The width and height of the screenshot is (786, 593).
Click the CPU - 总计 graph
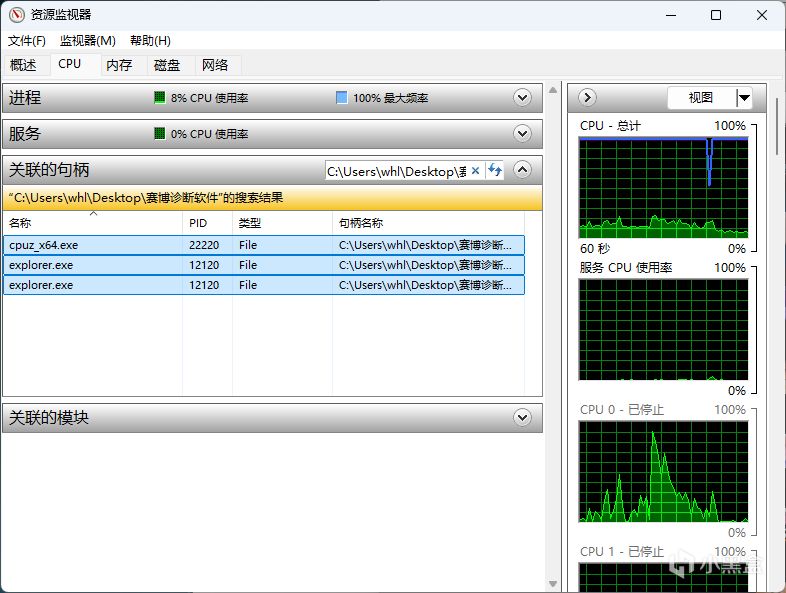[x=663, y=188]
